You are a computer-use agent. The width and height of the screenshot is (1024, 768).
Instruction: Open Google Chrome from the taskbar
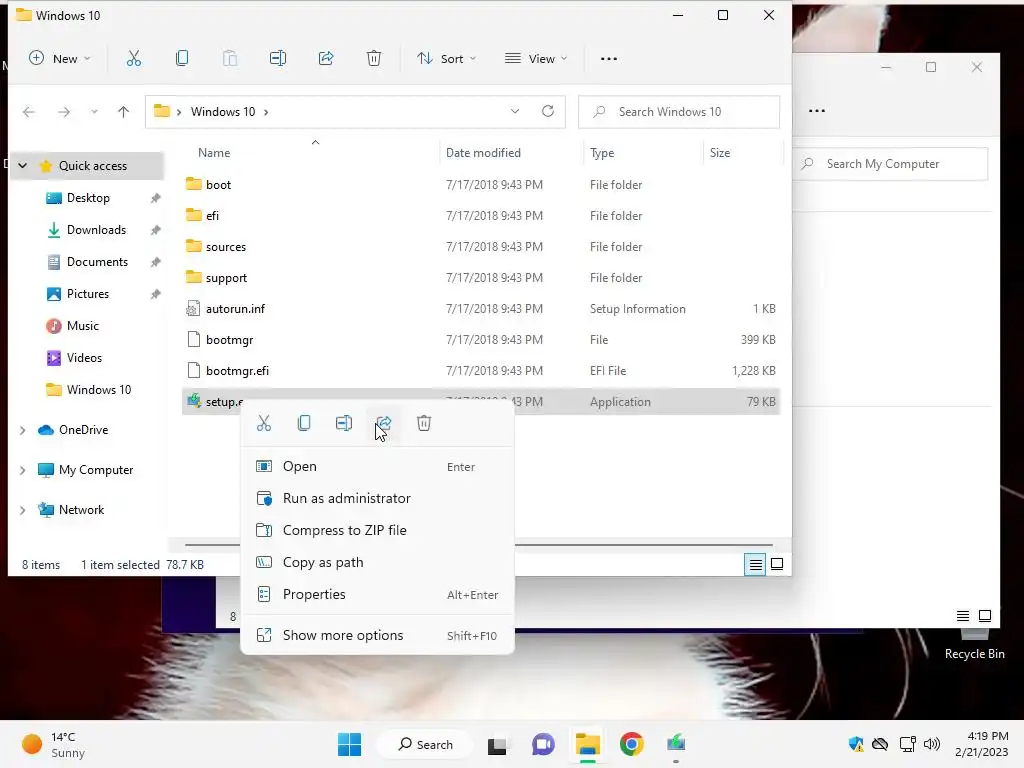pyautogui.click(x=632, y=744)
